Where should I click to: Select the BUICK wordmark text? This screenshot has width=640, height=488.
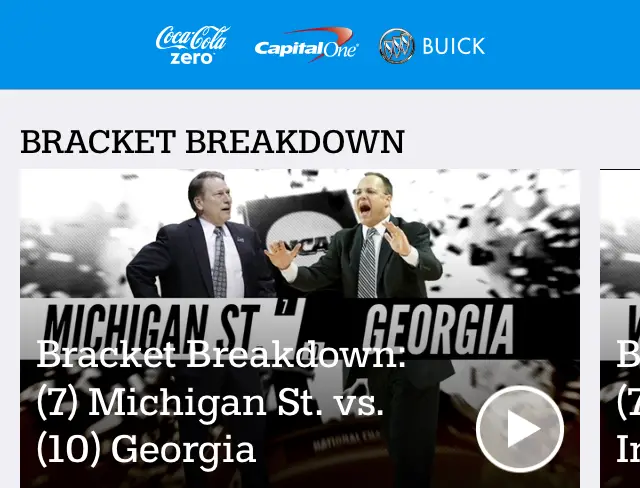coord(453,46)
